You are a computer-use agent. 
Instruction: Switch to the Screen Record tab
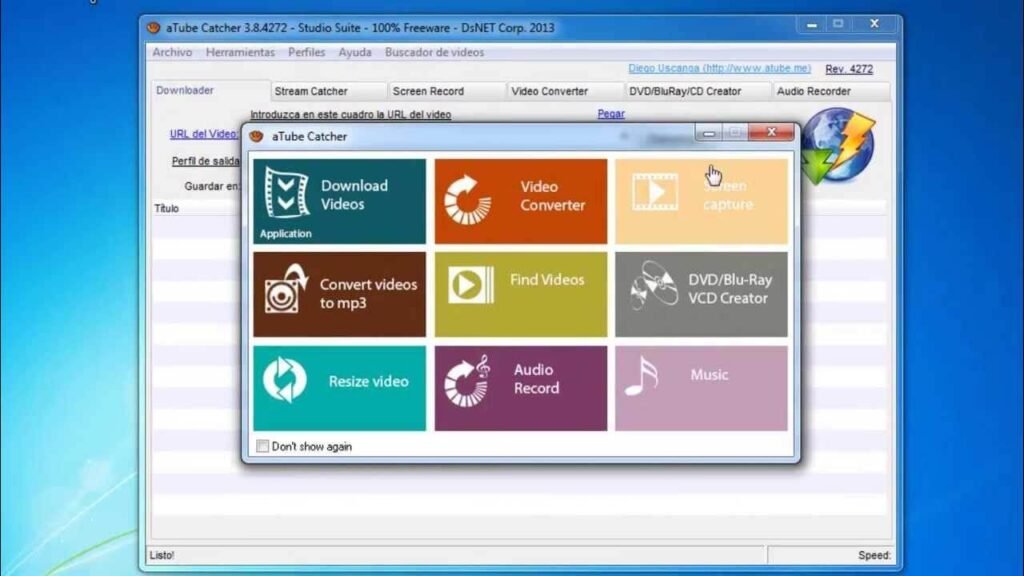[447, 91]
